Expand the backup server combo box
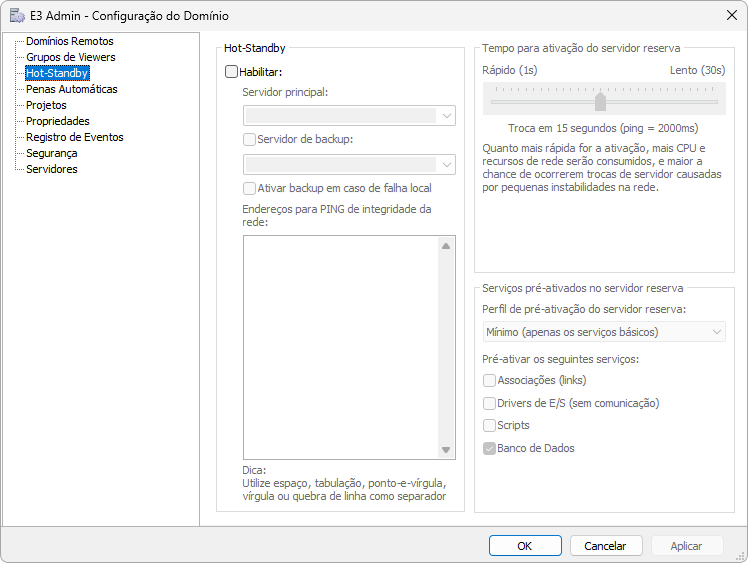748x563 pixels. (x=350, y=164)
